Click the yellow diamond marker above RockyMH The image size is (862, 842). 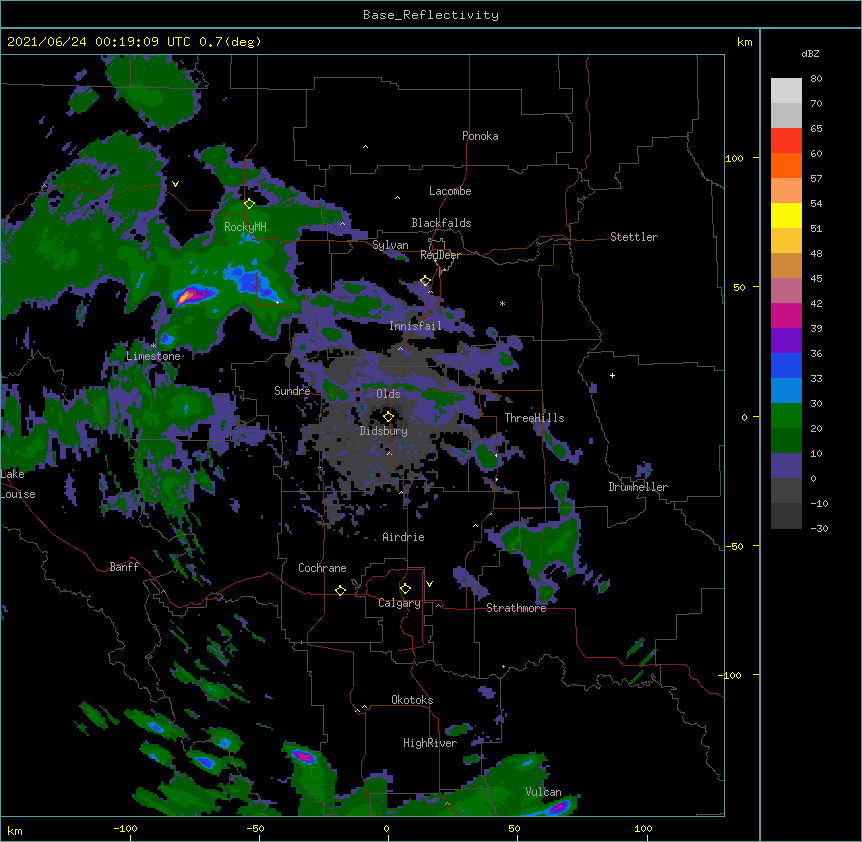tap(249, 204)
